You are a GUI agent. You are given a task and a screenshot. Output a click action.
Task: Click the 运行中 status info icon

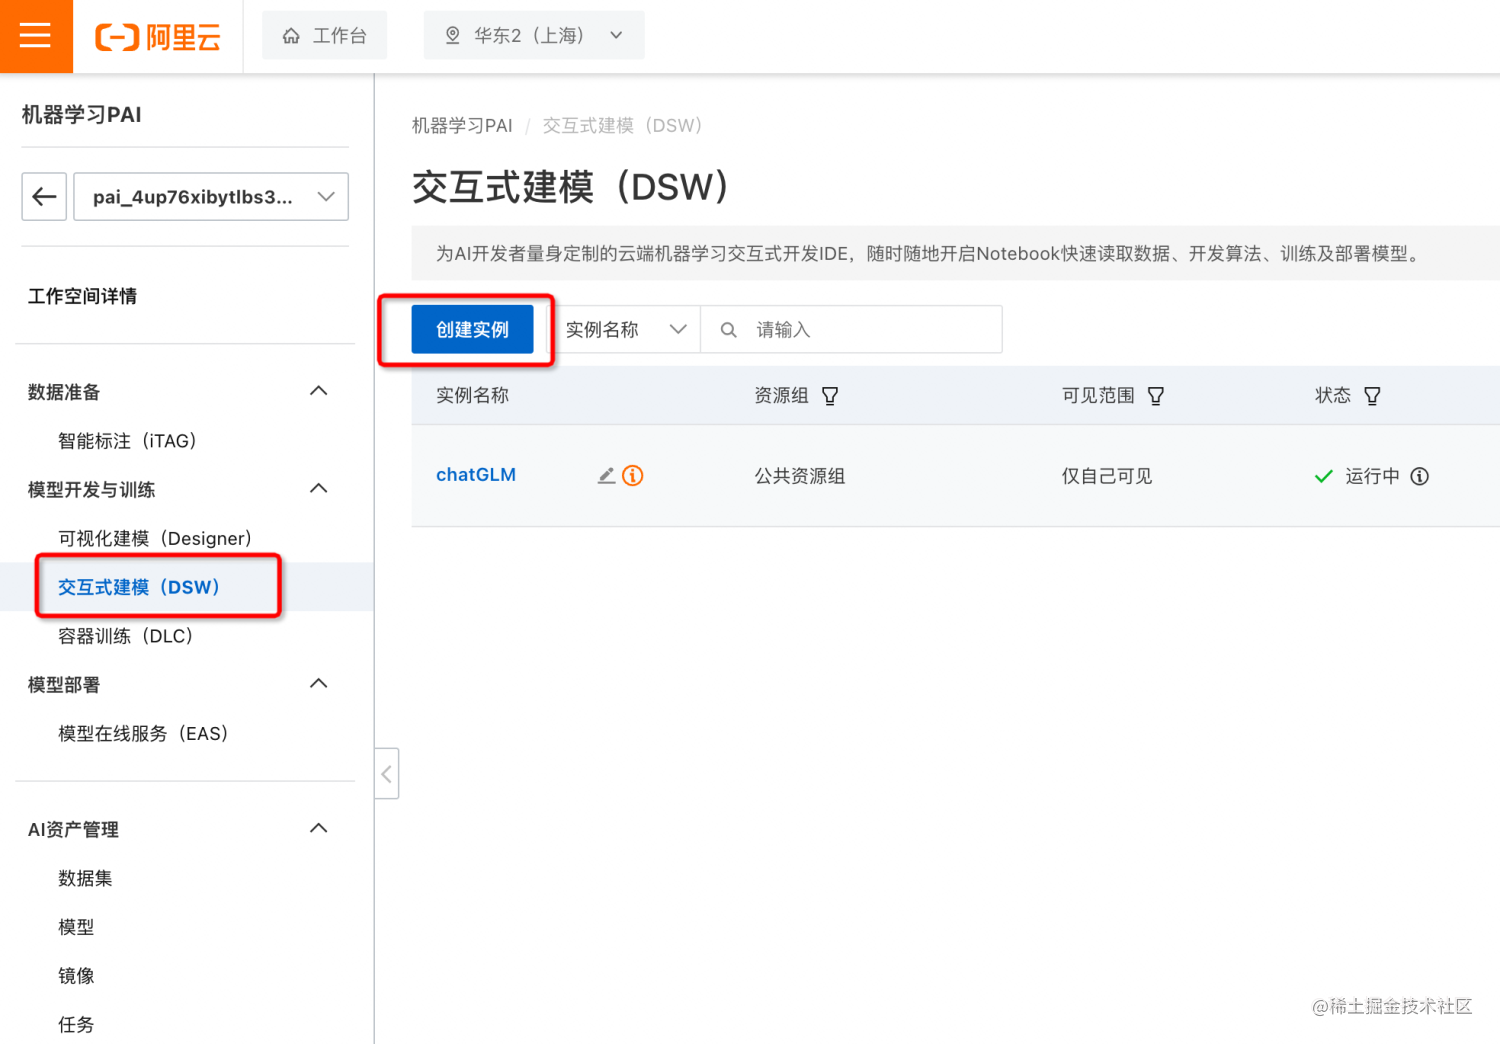pyautogui.click(x=1420, y=476)
